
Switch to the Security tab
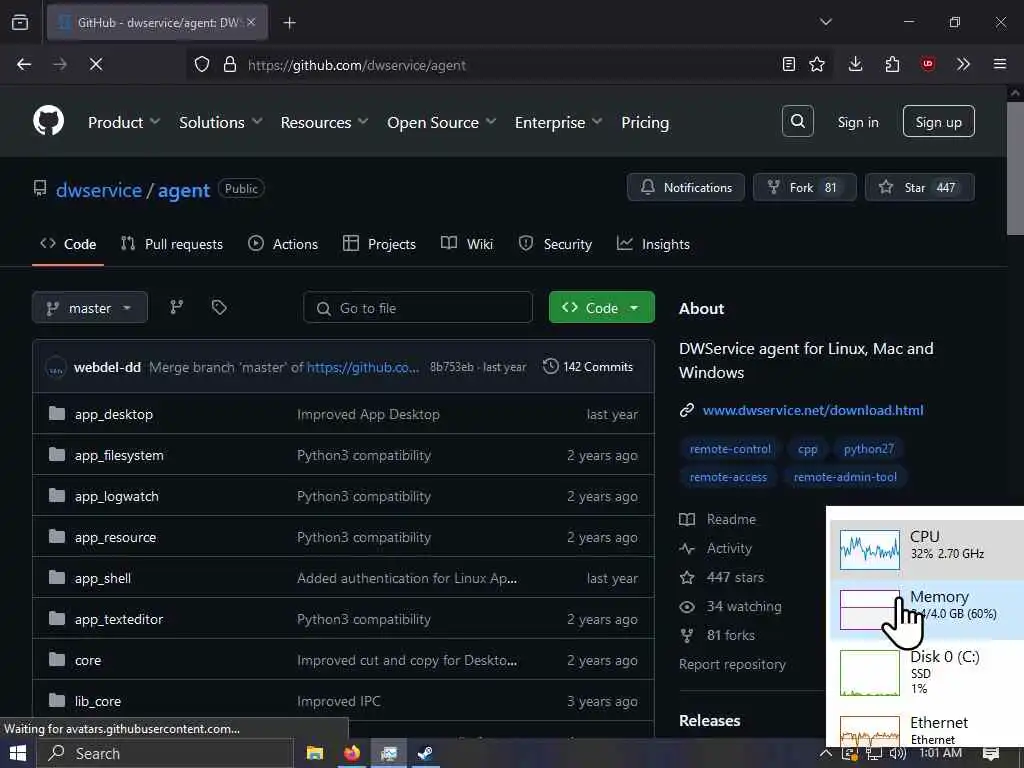(555, 244)
